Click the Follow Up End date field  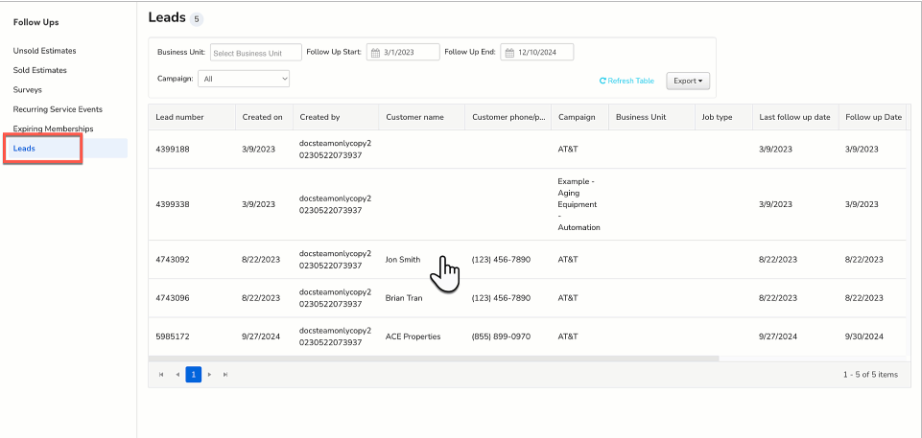(537, 52)
